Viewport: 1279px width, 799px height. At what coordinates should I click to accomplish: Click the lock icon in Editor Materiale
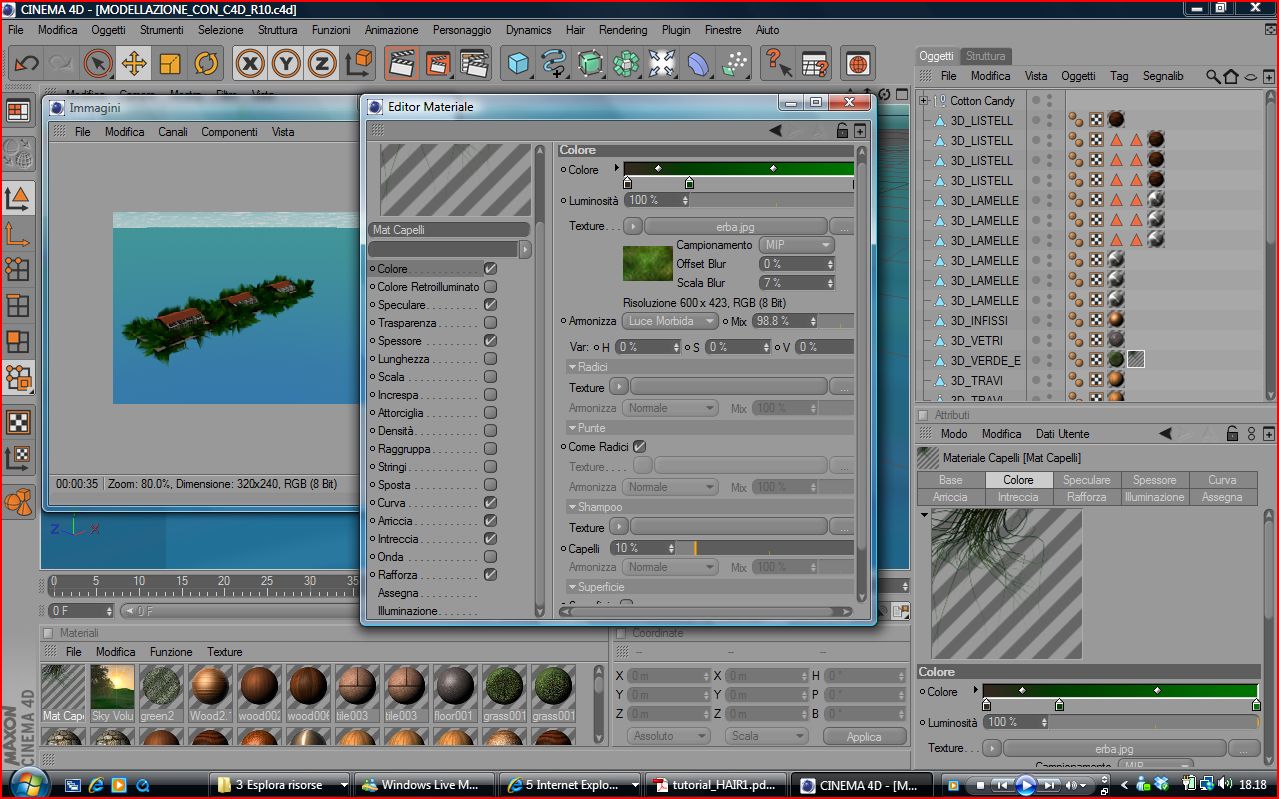842,130
